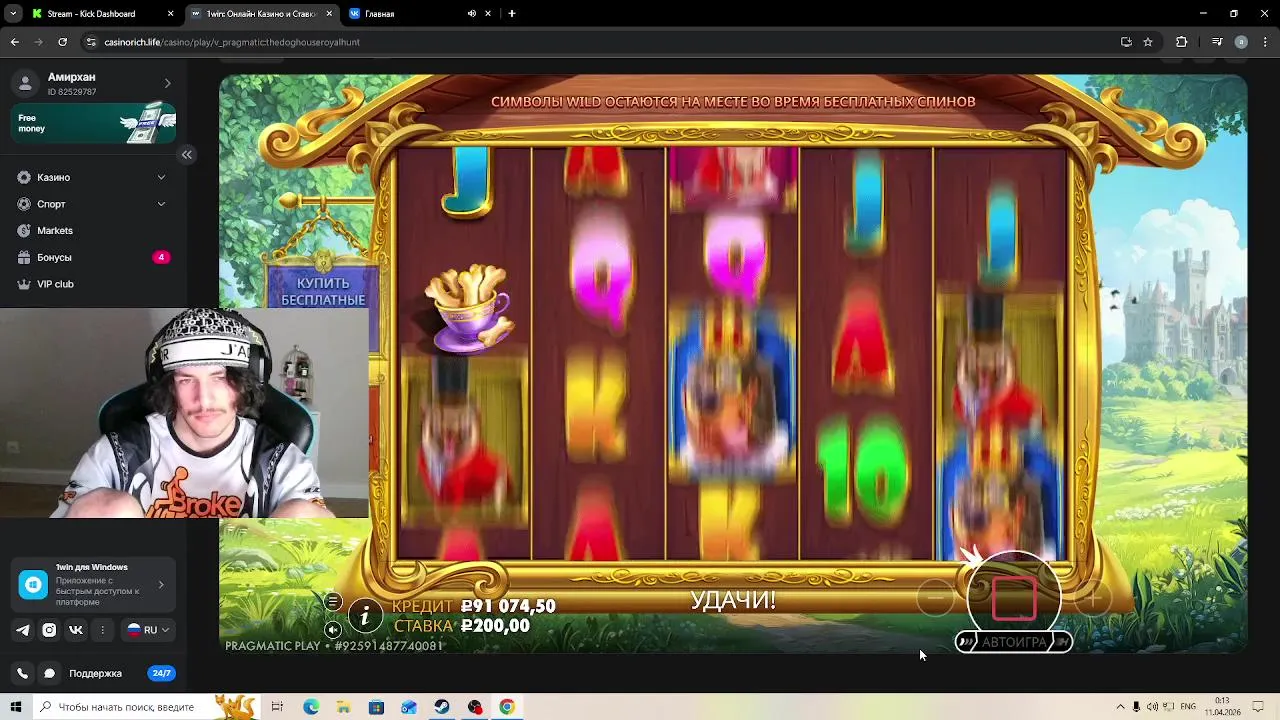Open the 1win для Windows app promo
Image resolution: width=1280 pixels, height=720 pixels.
point(94,585)
